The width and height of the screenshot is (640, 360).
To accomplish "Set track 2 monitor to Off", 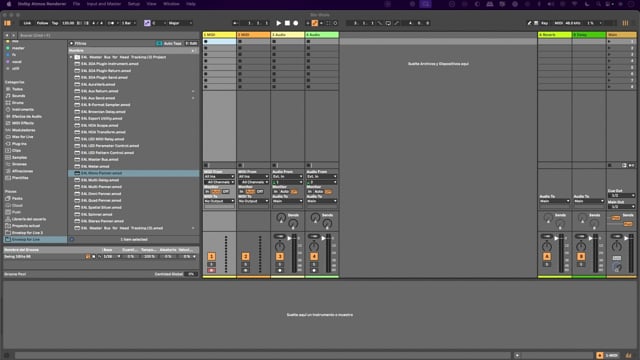I will (x=260, y=191).
